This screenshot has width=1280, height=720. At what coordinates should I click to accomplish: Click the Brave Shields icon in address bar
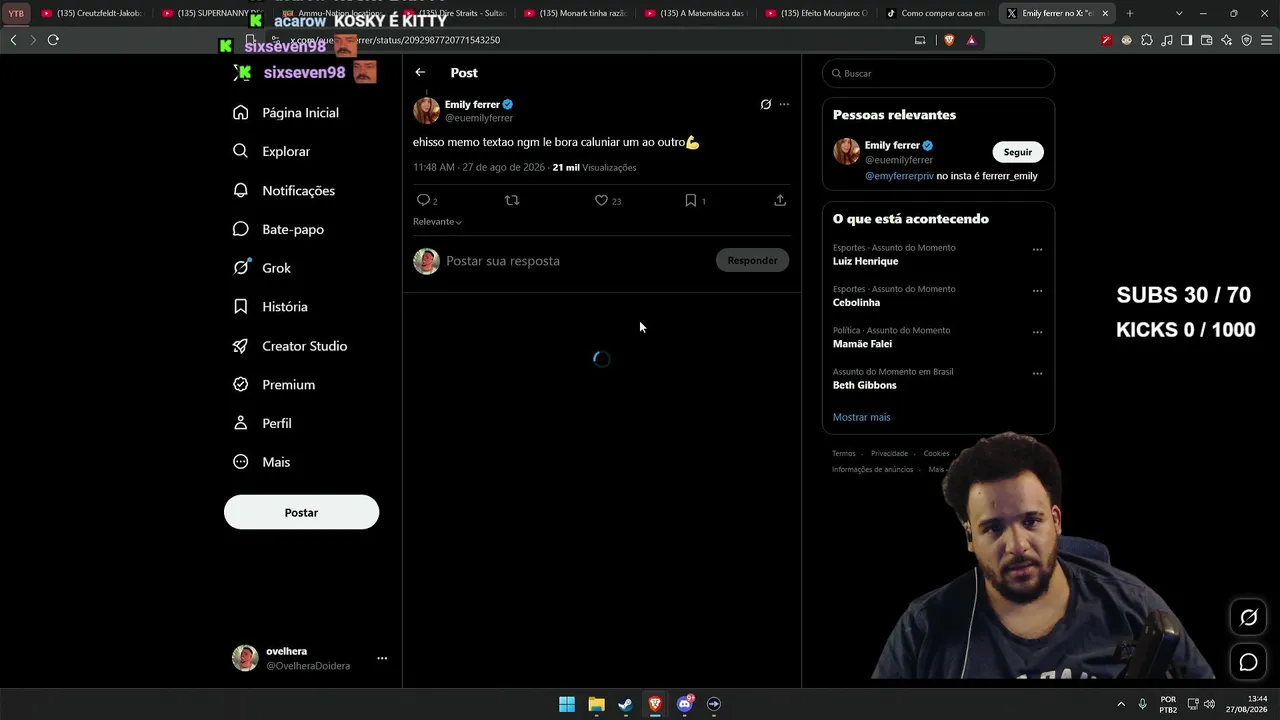point(949,40)
